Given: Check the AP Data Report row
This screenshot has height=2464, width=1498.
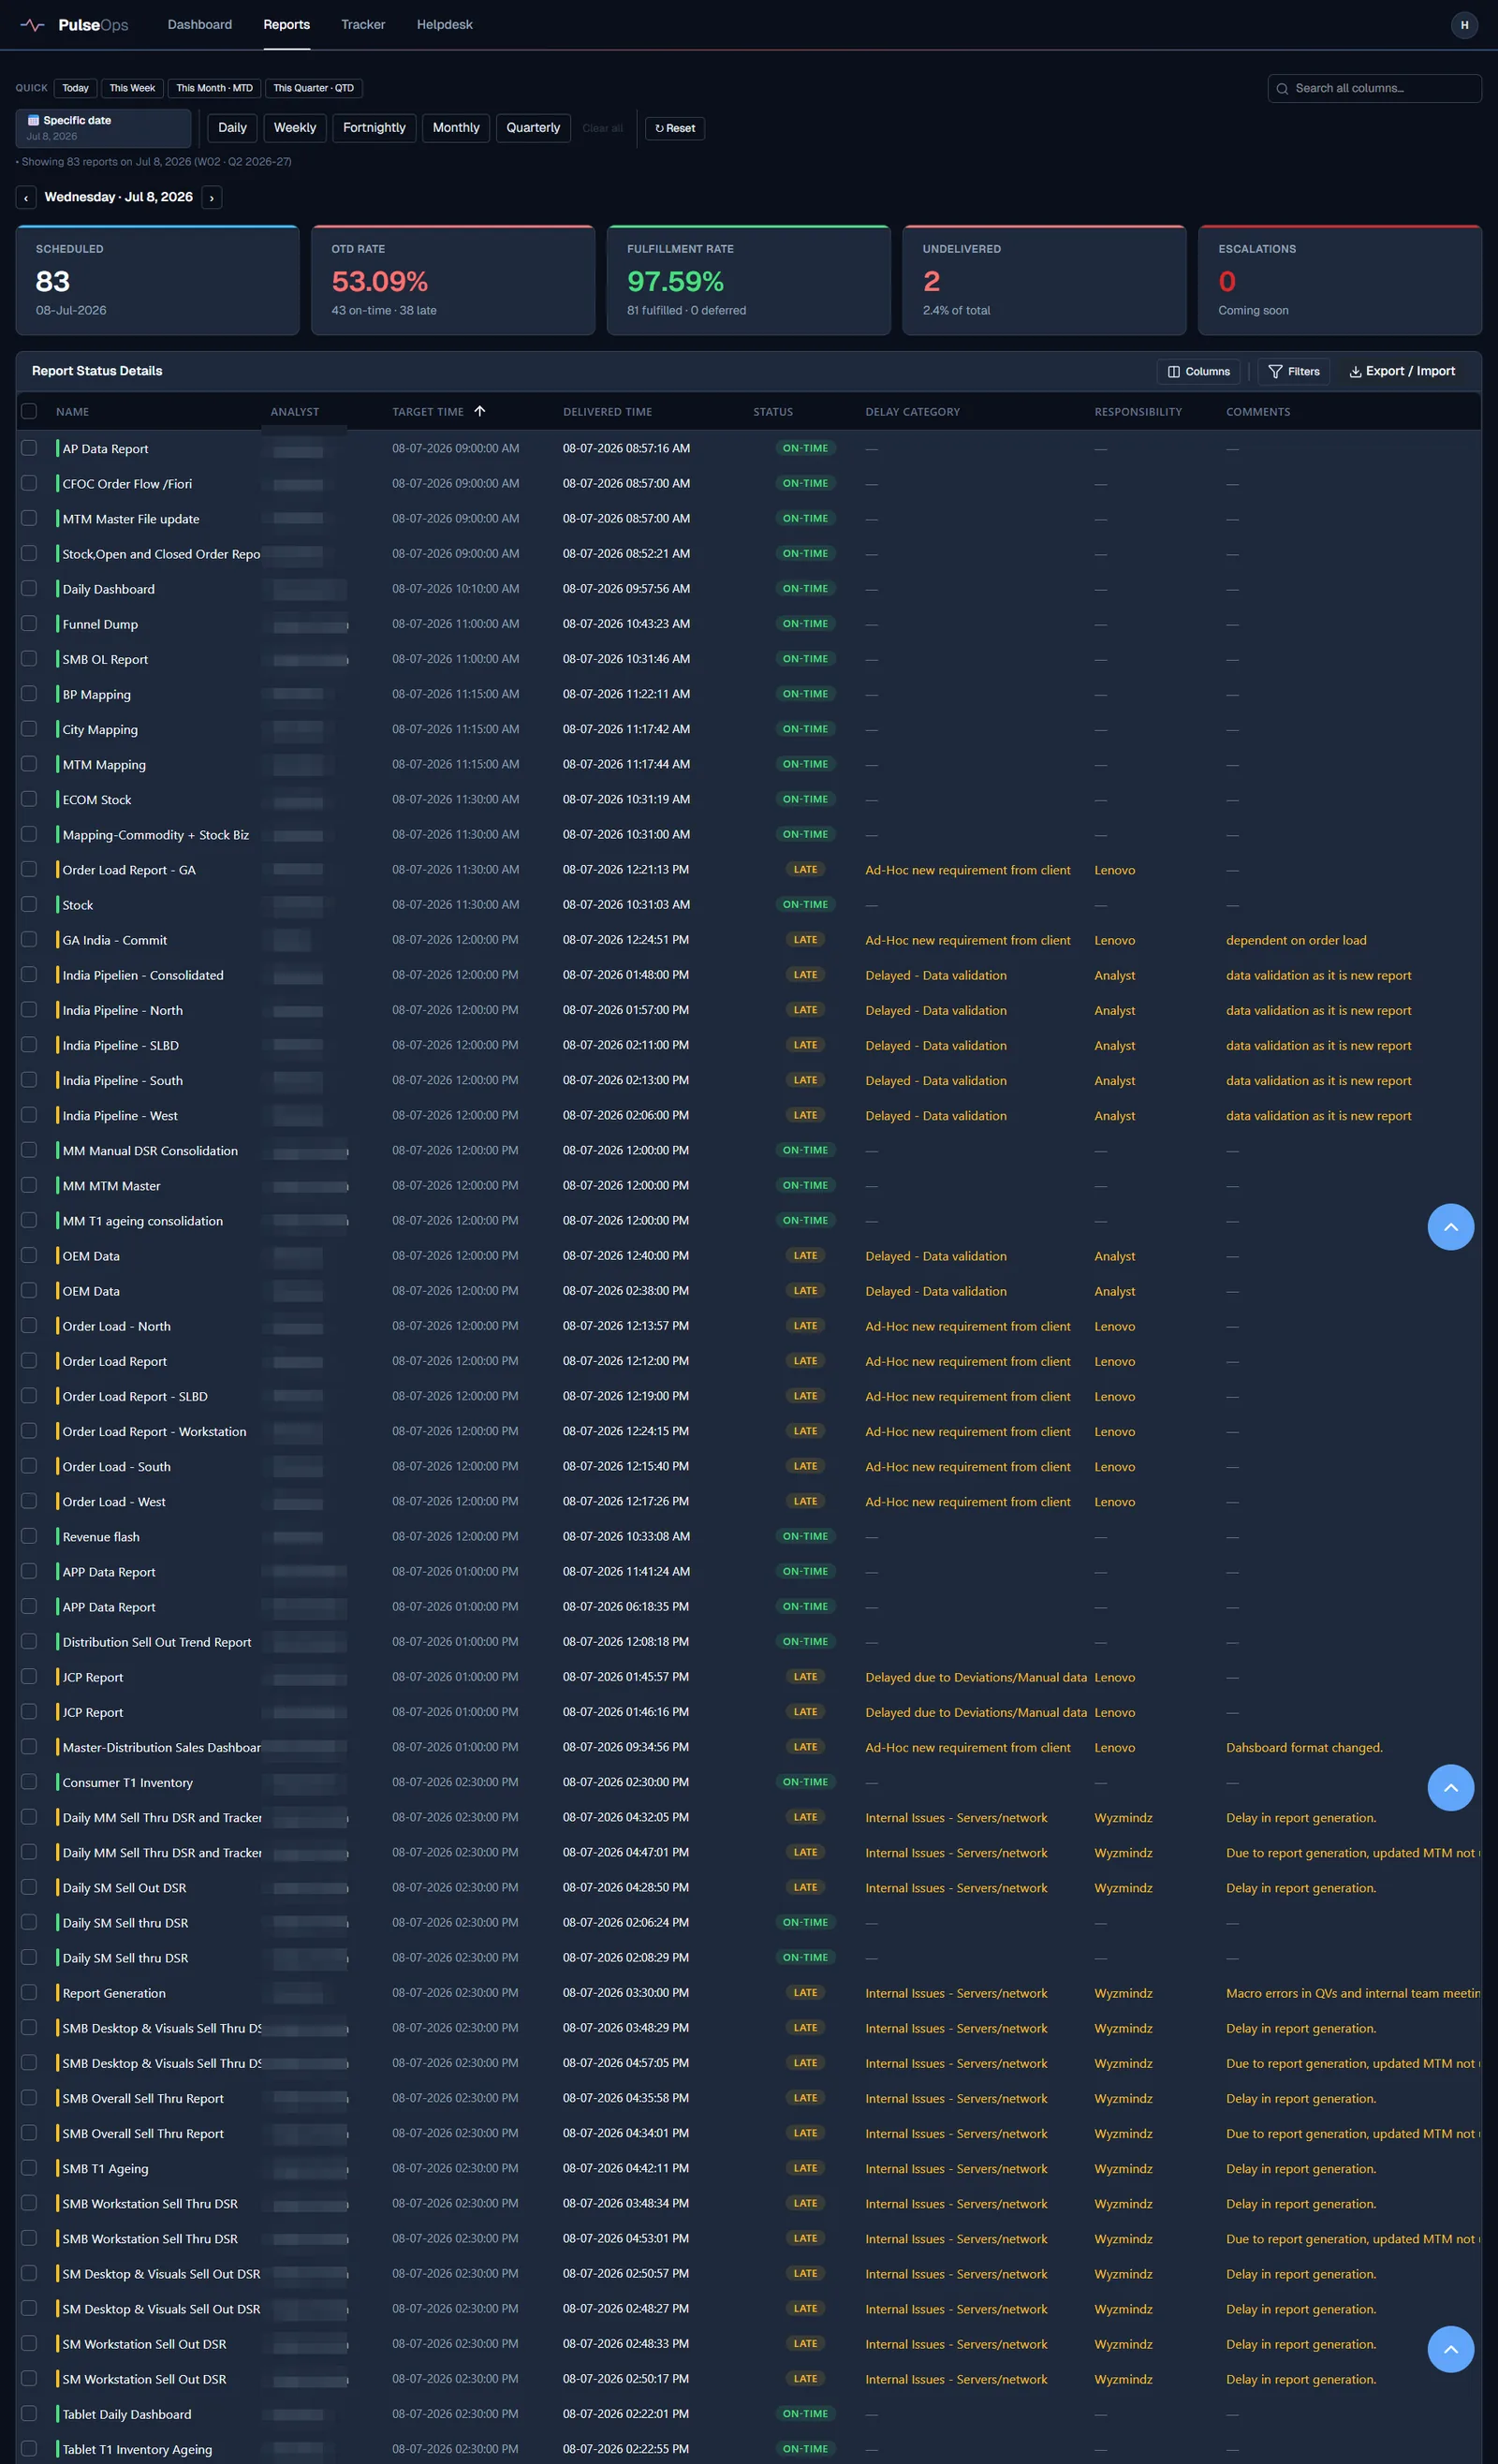Looking at the screenshot, I should (x=29, y=448).
